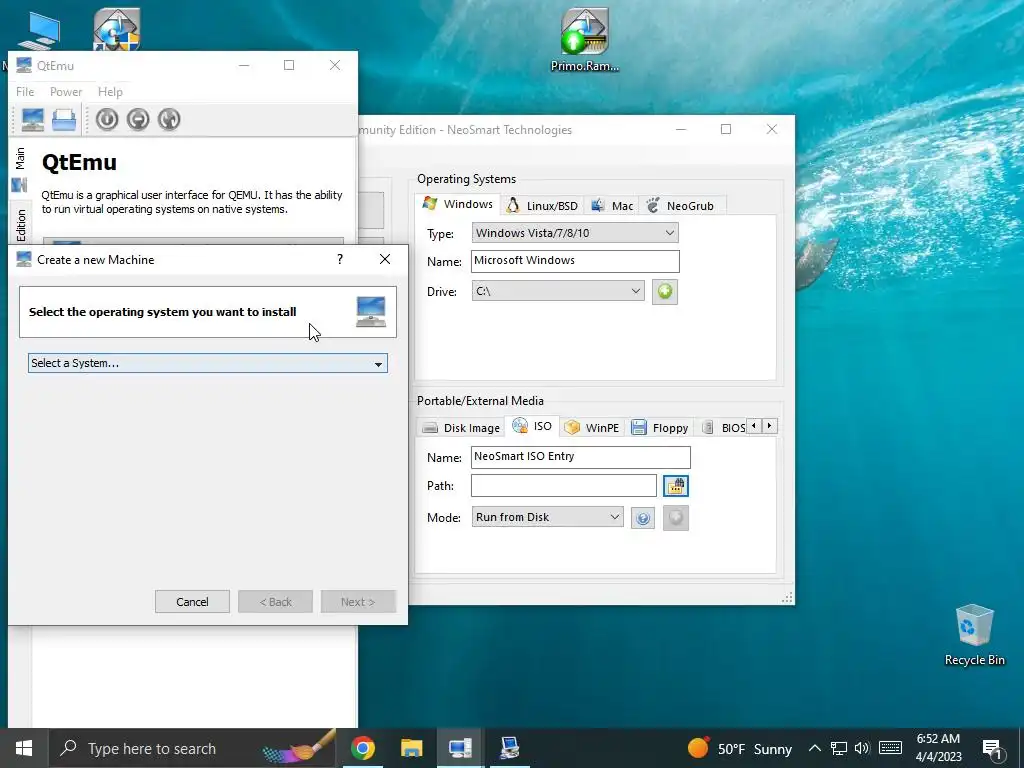Open the Drive dropdown showing C:\

pos(558,291)
